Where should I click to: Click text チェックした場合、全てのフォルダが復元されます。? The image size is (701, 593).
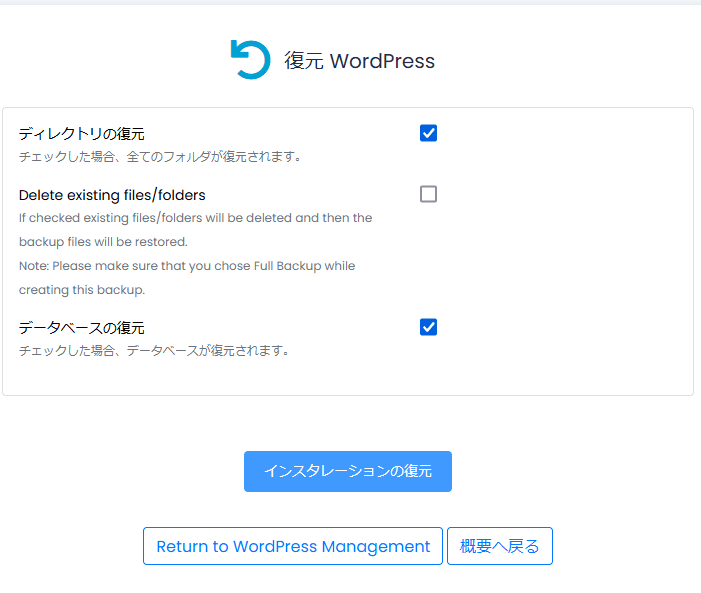coord(160,157)
